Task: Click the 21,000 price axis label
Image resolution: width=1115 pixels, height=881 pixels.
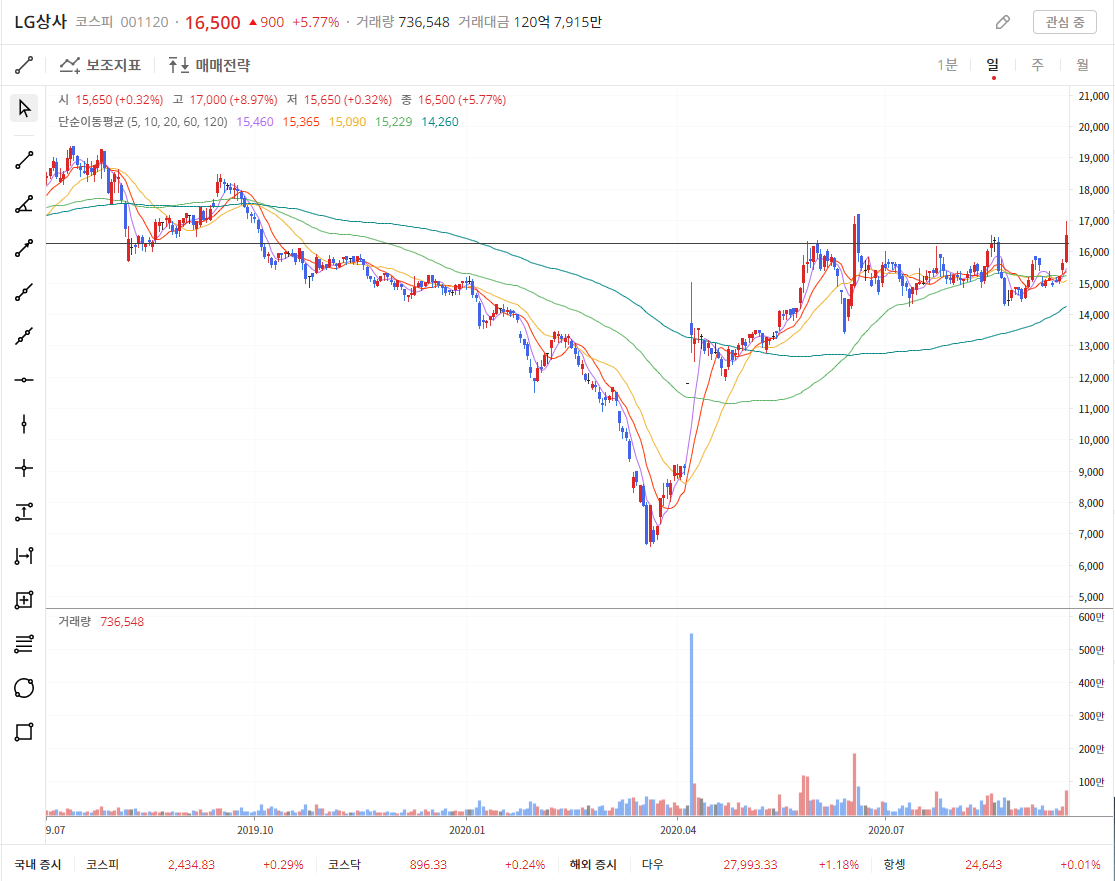Action: click(x=1094, y=96)
